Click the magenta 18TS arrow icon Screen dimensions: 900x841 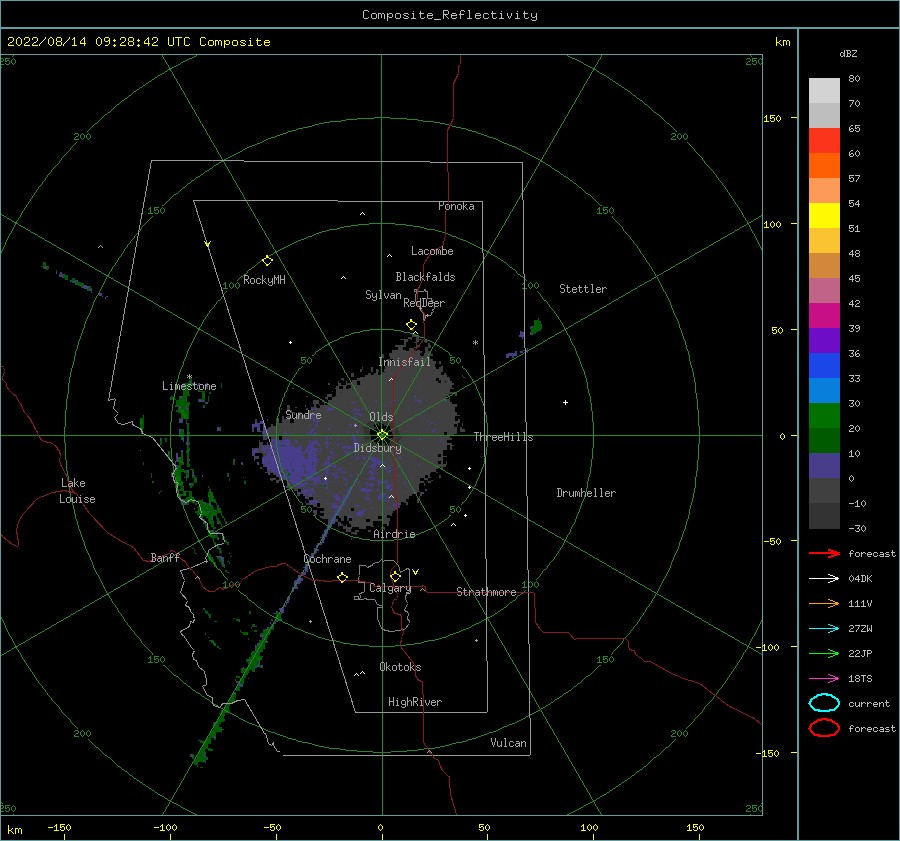(824, 679)
